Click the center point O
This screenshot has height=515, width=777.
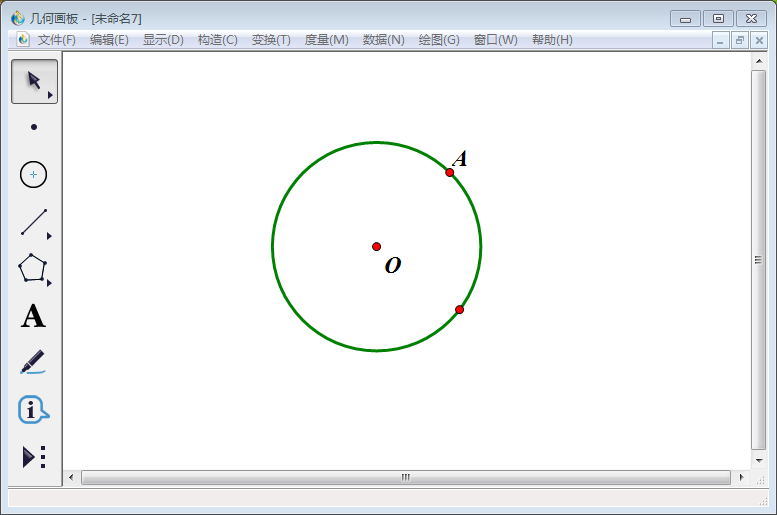[x=377, y=246]
